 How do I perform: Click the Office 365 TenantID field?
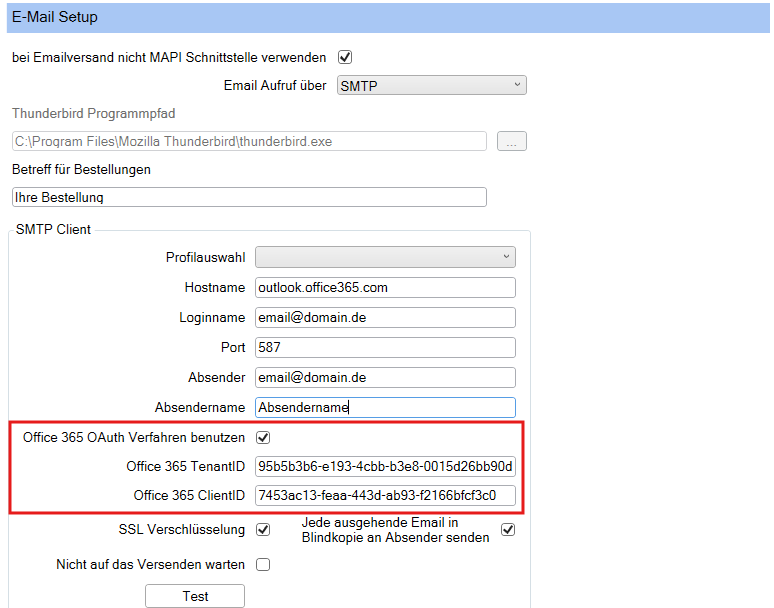coord(385,466)
